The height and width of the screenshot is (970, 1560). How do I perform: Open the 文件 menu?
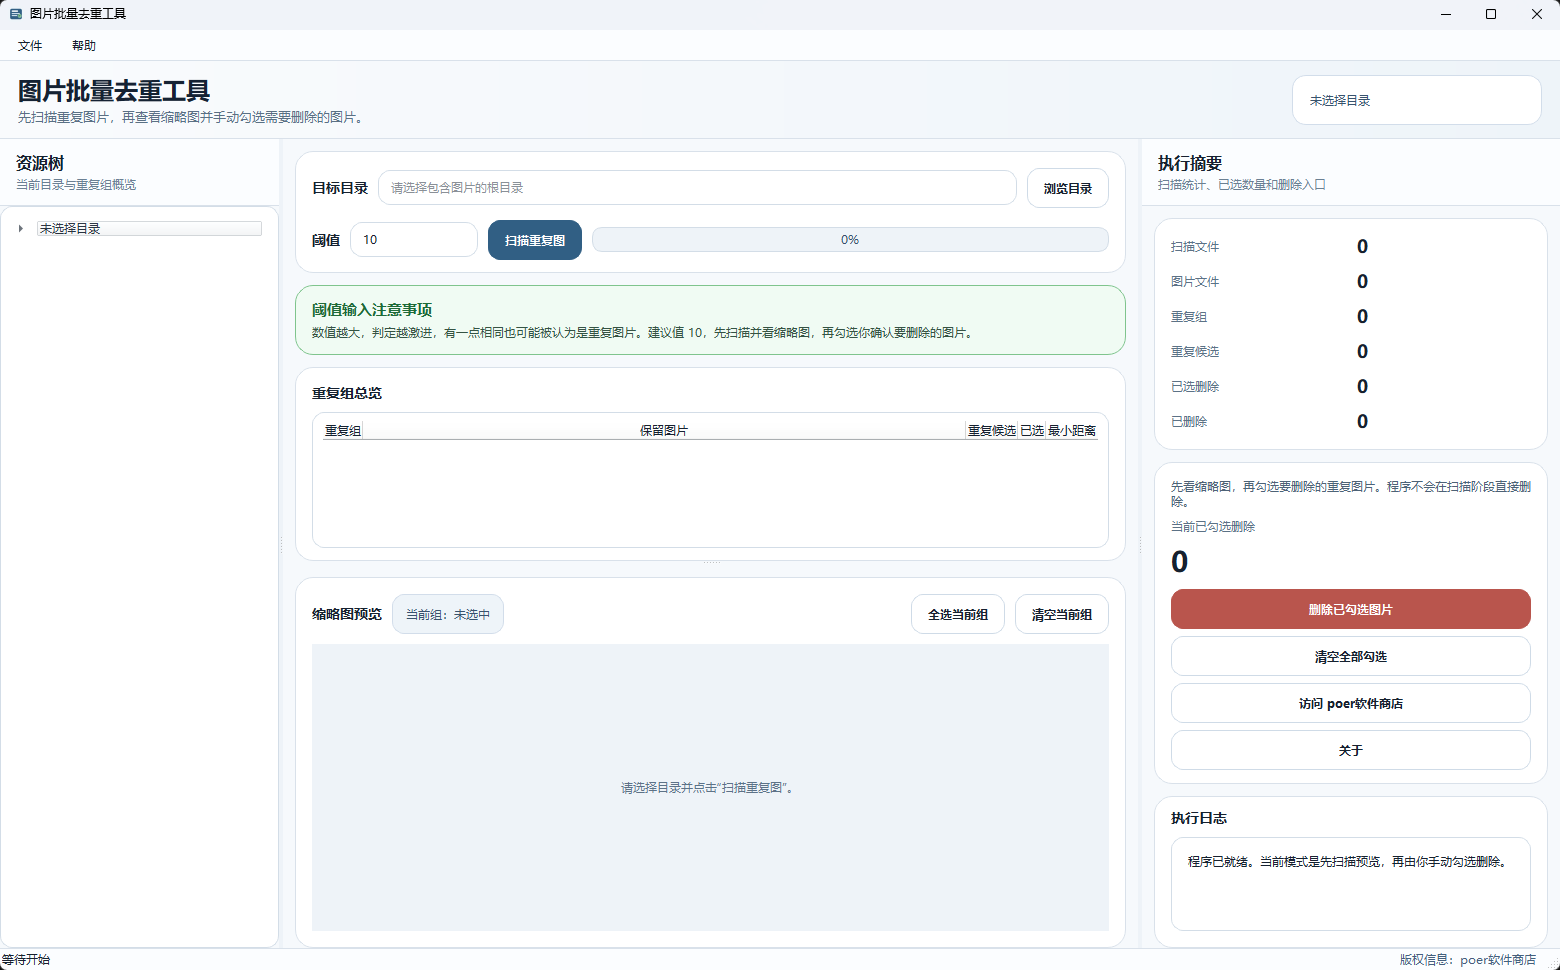coord(30,46)
